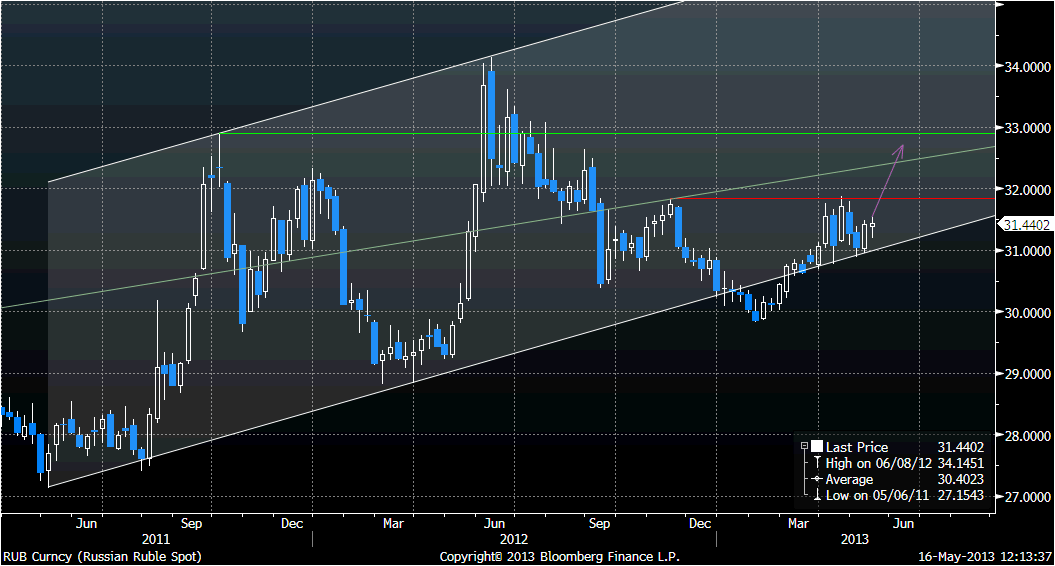
Task: Select the High marker icon in legend
Action: [817, 463]
